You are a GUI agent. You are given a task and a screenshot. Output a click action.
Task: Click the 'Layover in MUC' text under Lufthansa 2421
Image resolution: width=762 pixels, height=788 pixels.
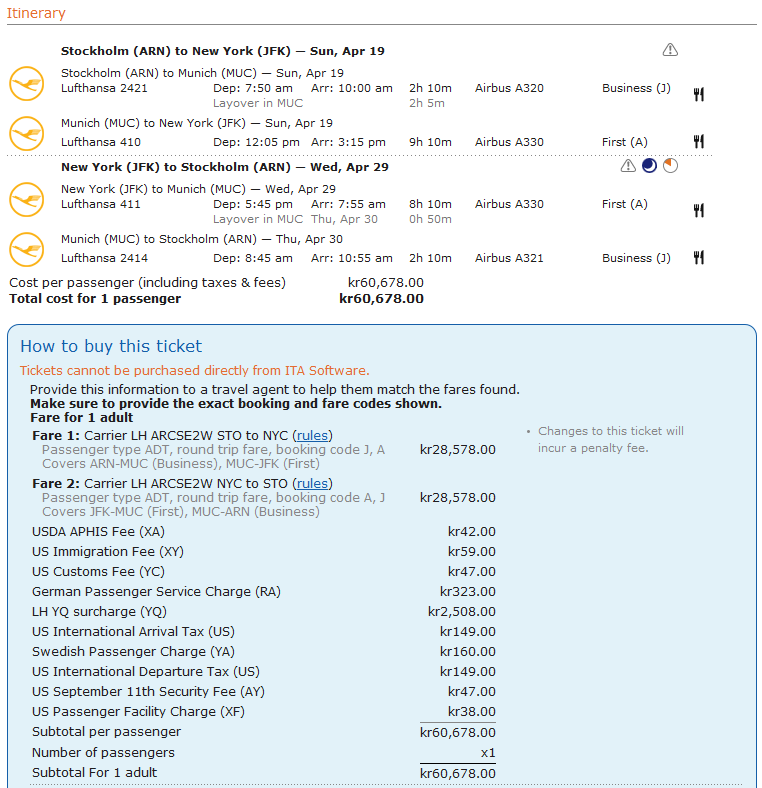(258, 103)
